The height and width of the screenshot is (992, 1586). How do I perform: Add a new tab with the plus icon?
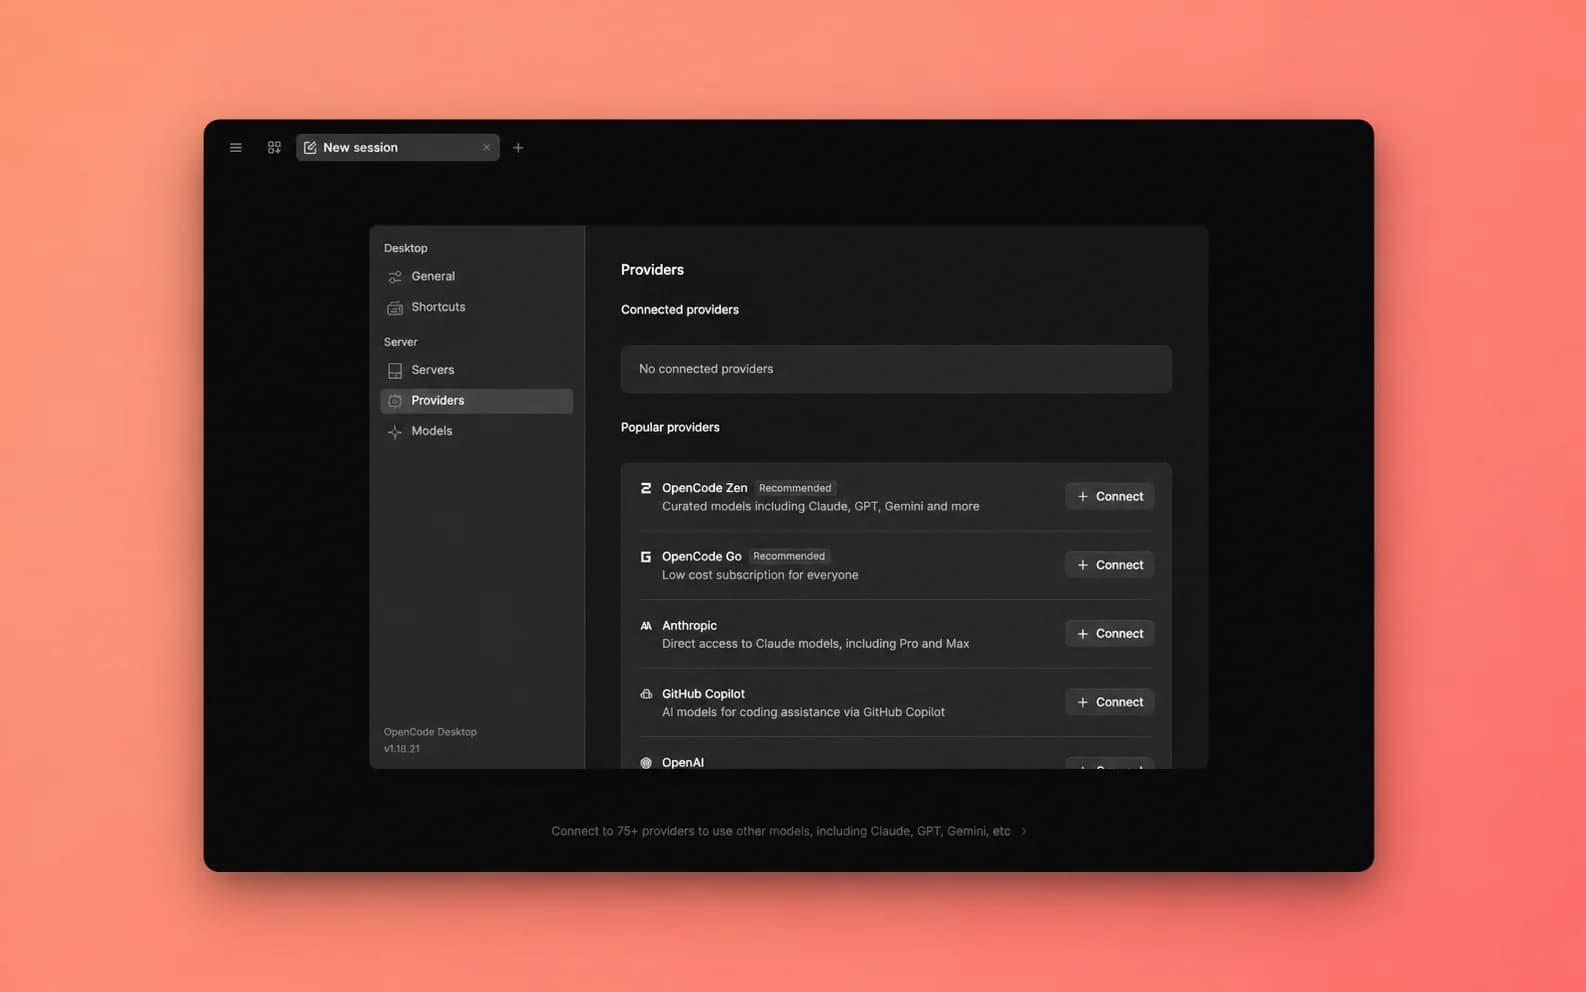pyautogui.click(x=518, y=148)
